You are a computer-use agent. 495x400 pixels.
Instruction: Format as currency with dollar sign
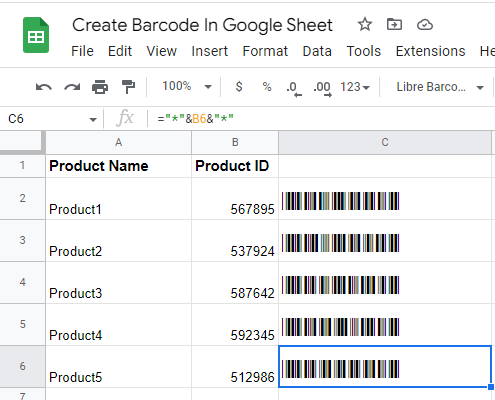239,87
